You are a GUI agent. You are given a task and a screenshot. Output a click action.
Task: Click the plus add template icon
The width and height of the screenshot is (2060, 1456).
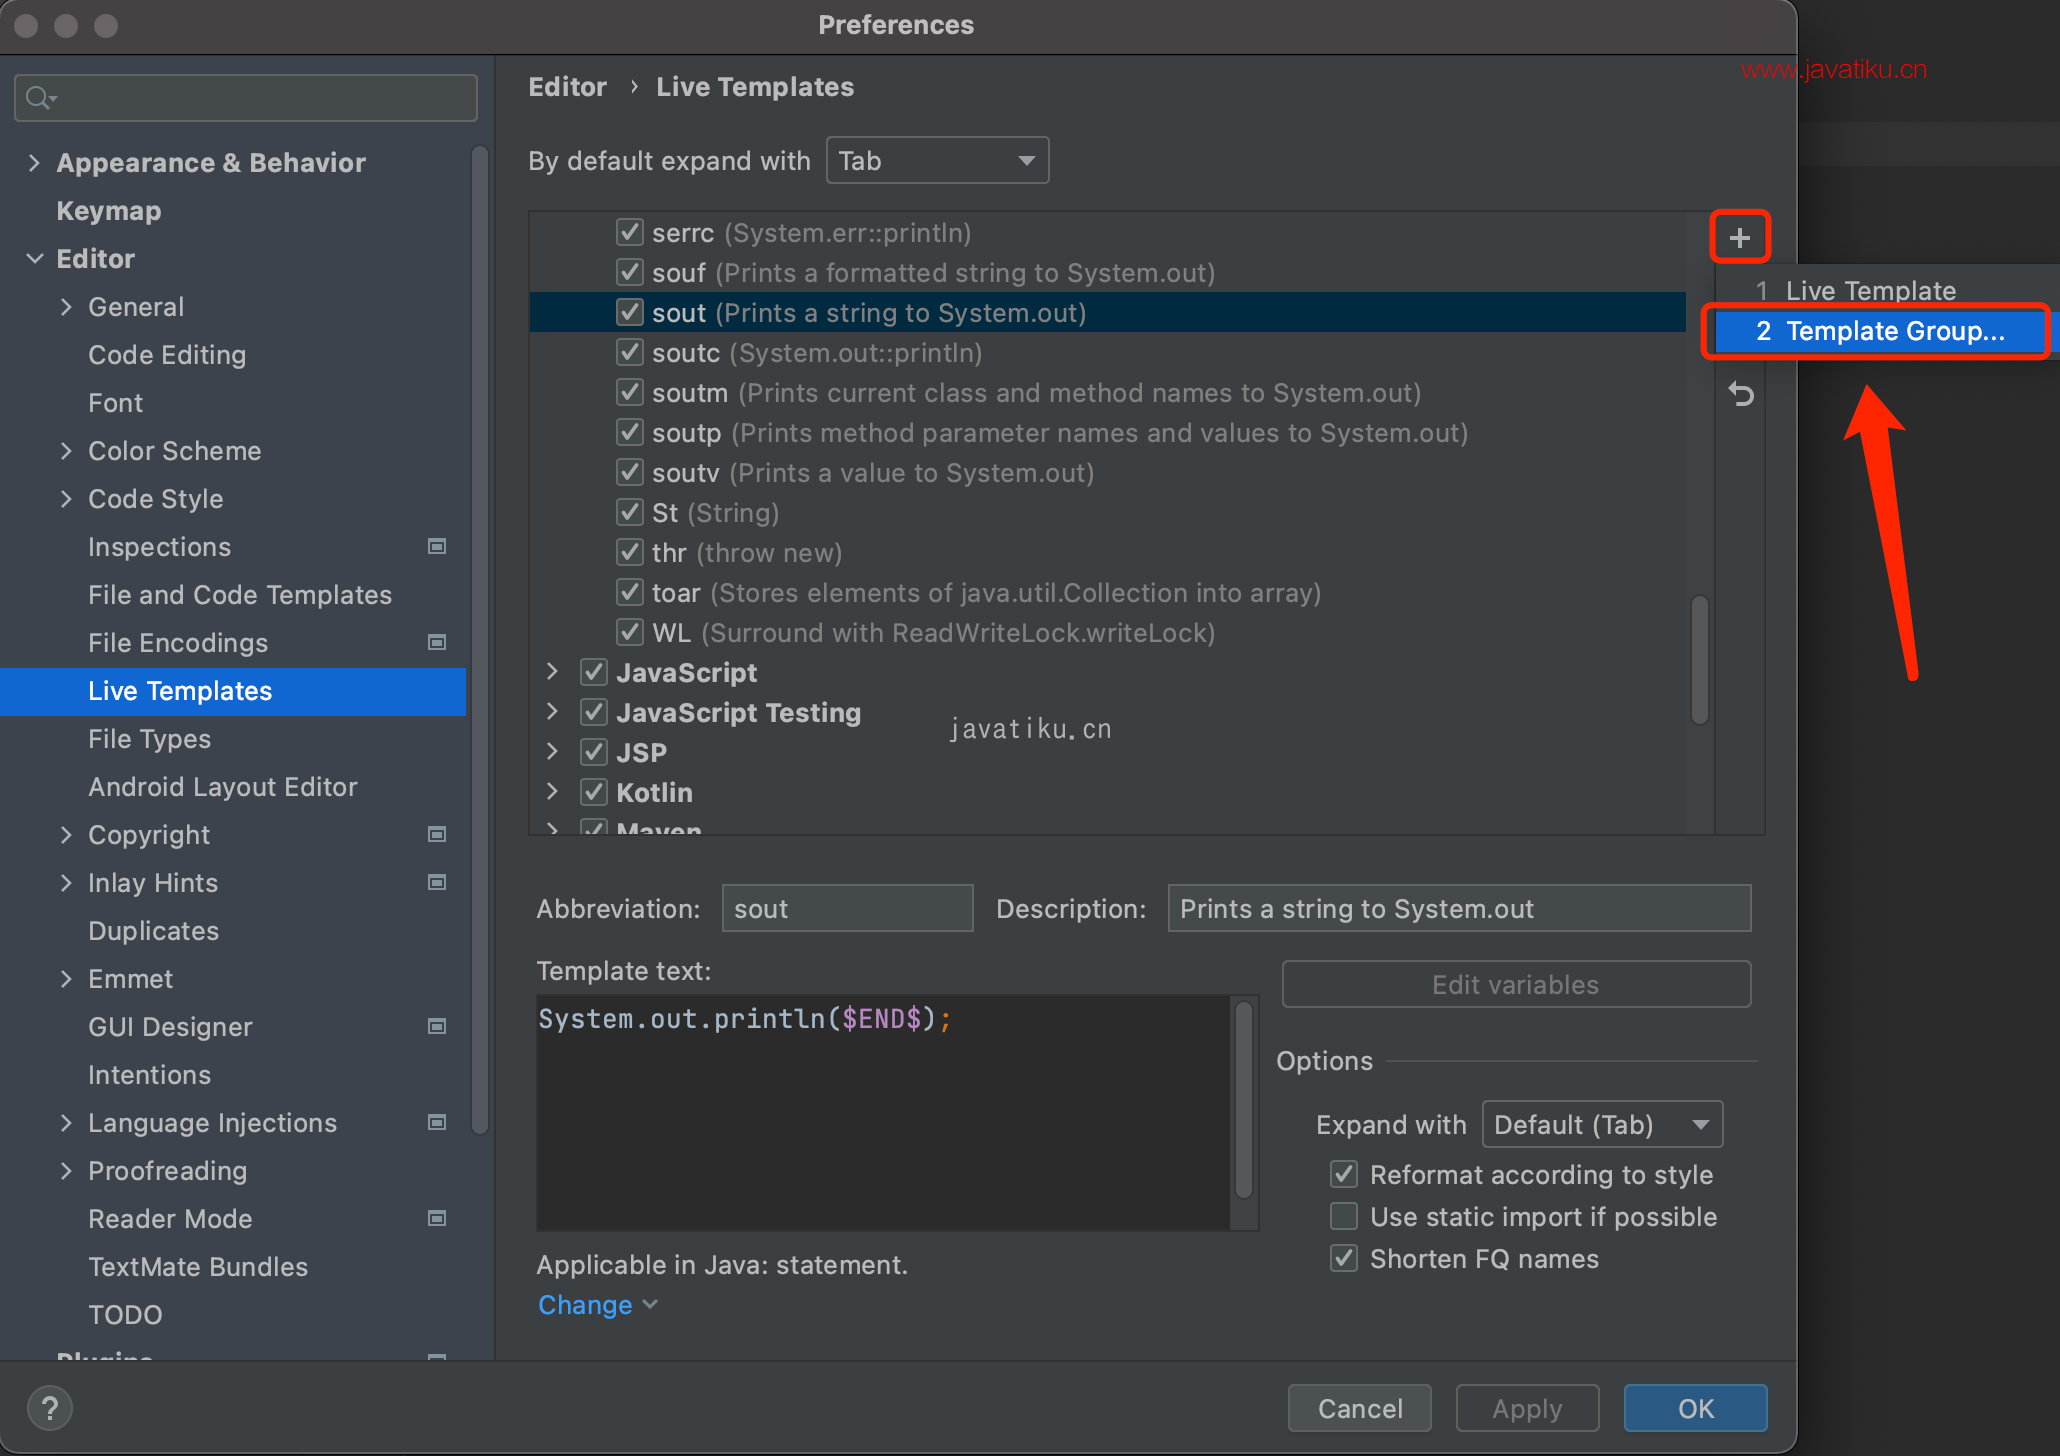(x=1739, y=238)
